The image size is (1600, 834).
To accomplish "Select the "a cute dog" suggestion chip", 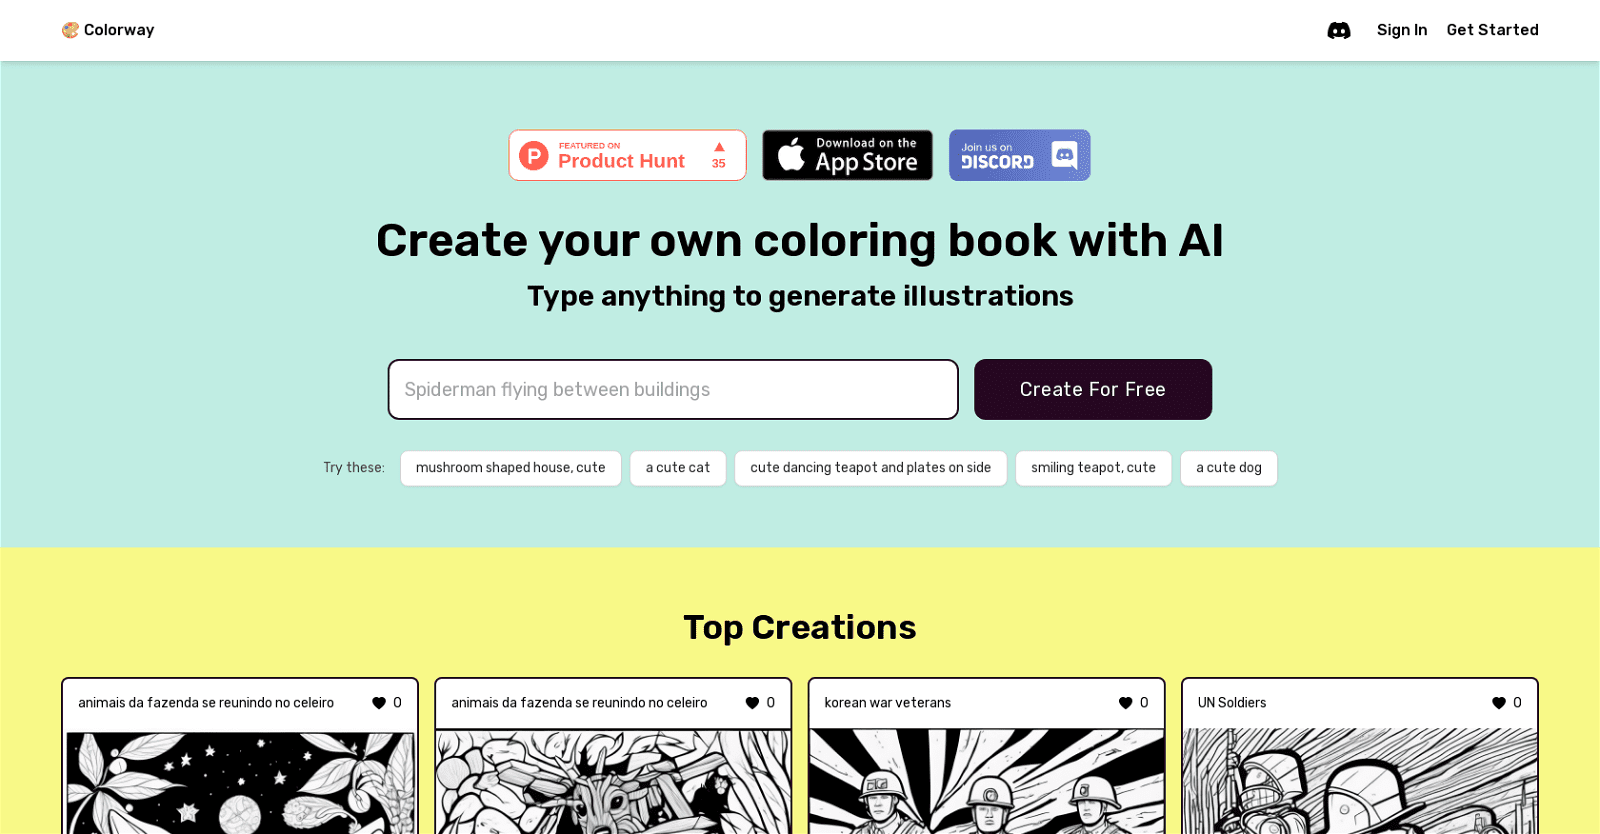I will [x=1228, y=468].
